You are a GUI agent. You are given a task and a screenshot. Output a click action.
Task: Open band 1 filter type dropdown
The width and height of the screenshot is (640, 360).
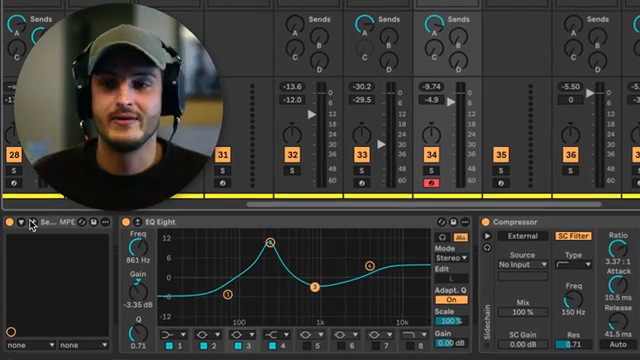[173, 335]
